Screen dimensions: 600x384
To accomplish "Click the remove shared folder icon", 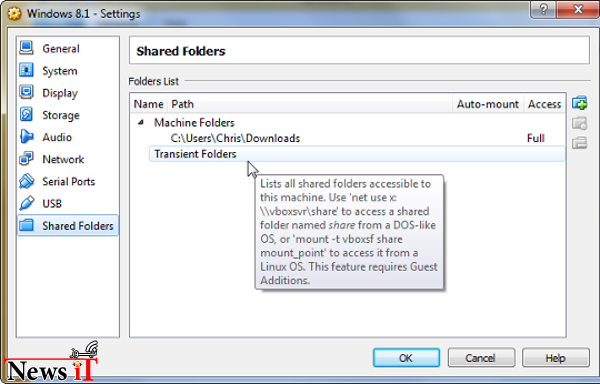I will point(579,143).
